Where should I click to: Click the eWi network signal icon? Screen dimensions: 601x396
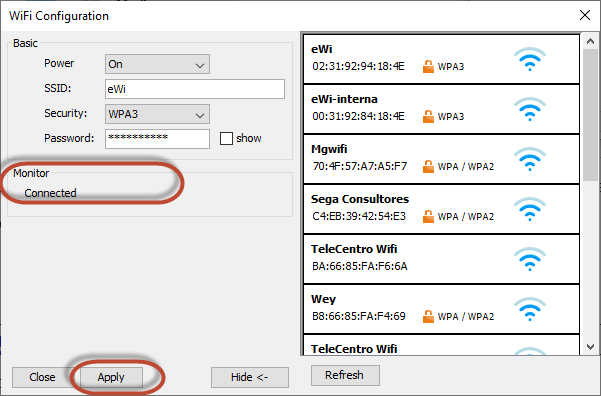tap(530, 59)
